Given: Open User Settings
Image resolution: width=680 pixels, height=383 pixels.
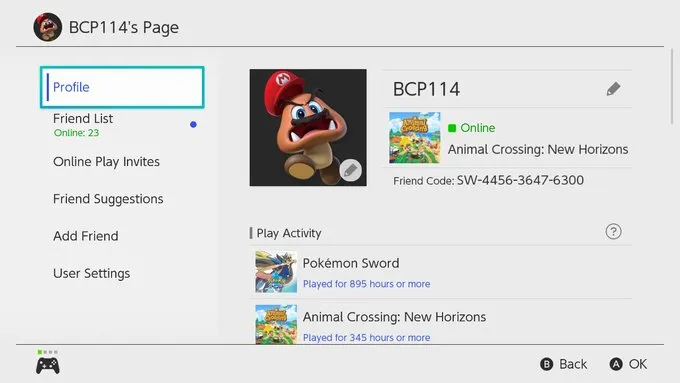Looking at the screenshot, I should pyautogui.click(x=92, y=273).
